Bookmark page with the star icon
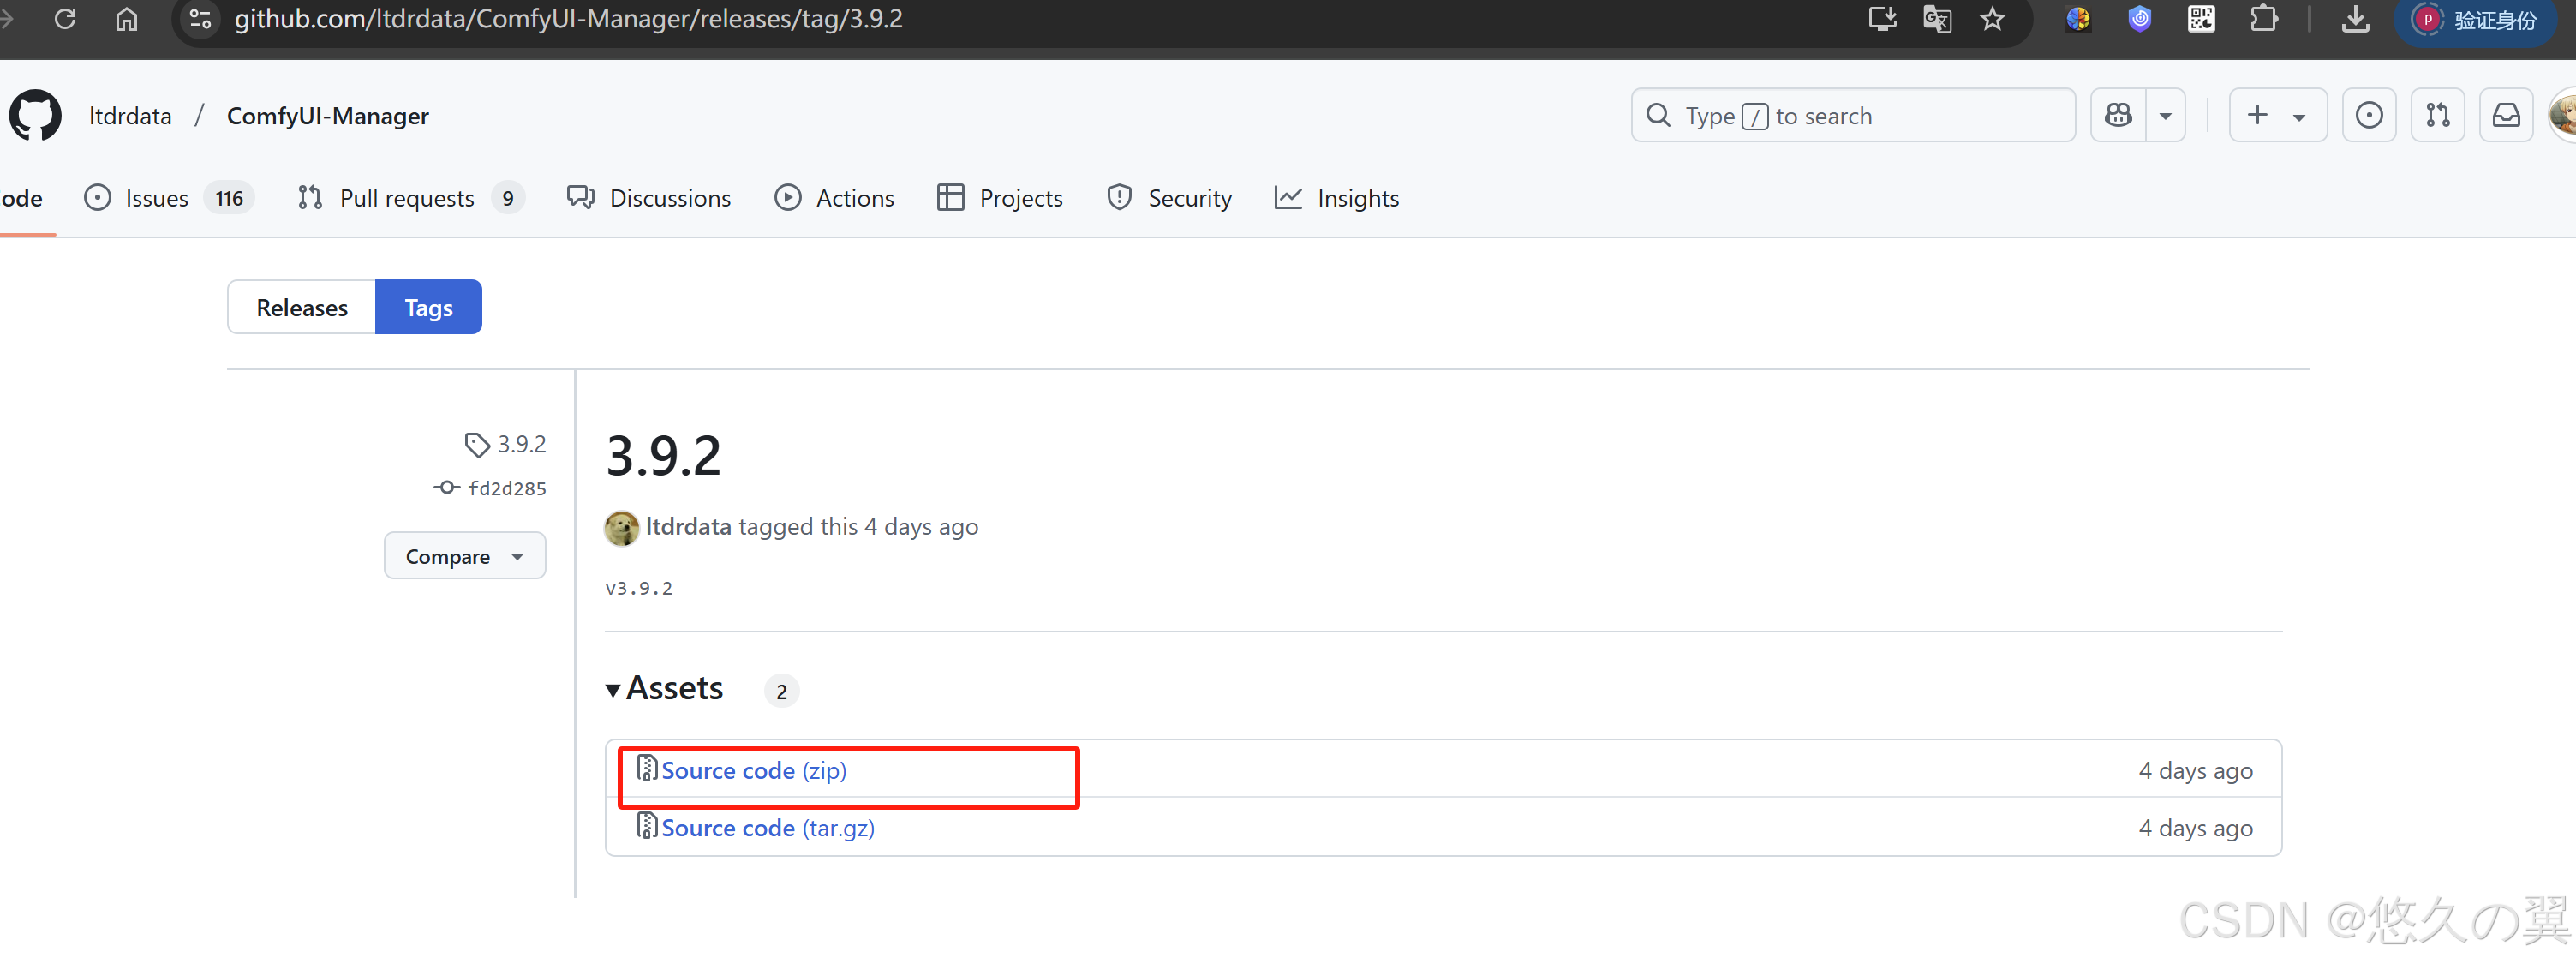 pos(1992,19)
